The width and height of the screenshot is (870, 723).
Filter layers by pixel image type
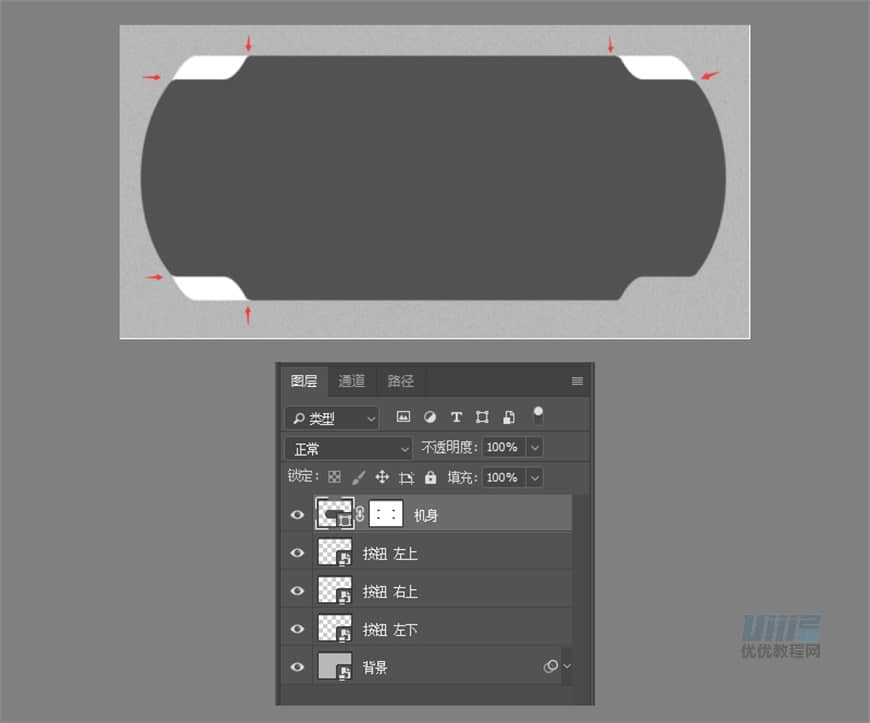tap(404, 417)
